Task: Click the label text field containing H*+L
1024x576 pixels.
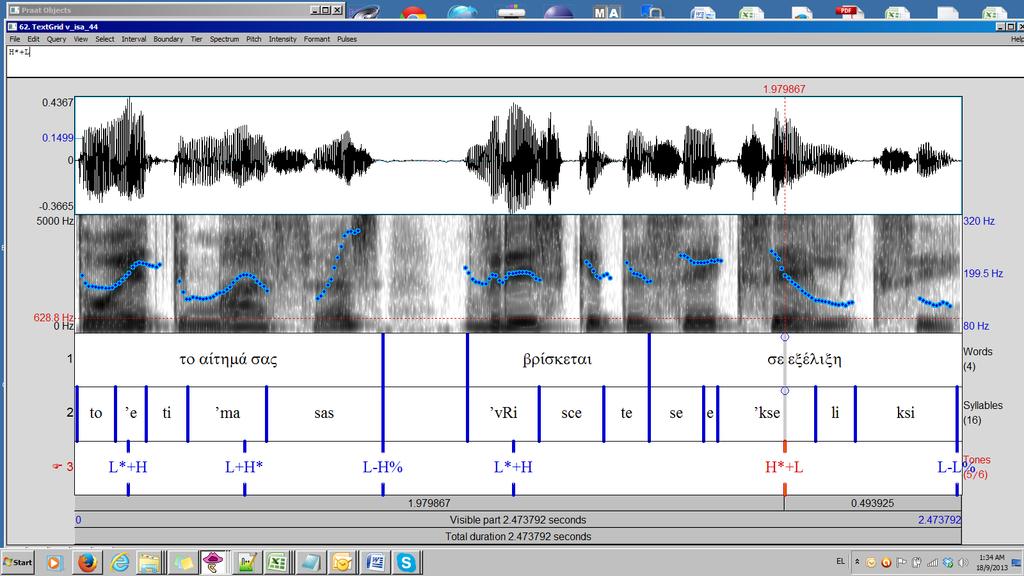Action: pyautogui.click(x=515, y=61)
